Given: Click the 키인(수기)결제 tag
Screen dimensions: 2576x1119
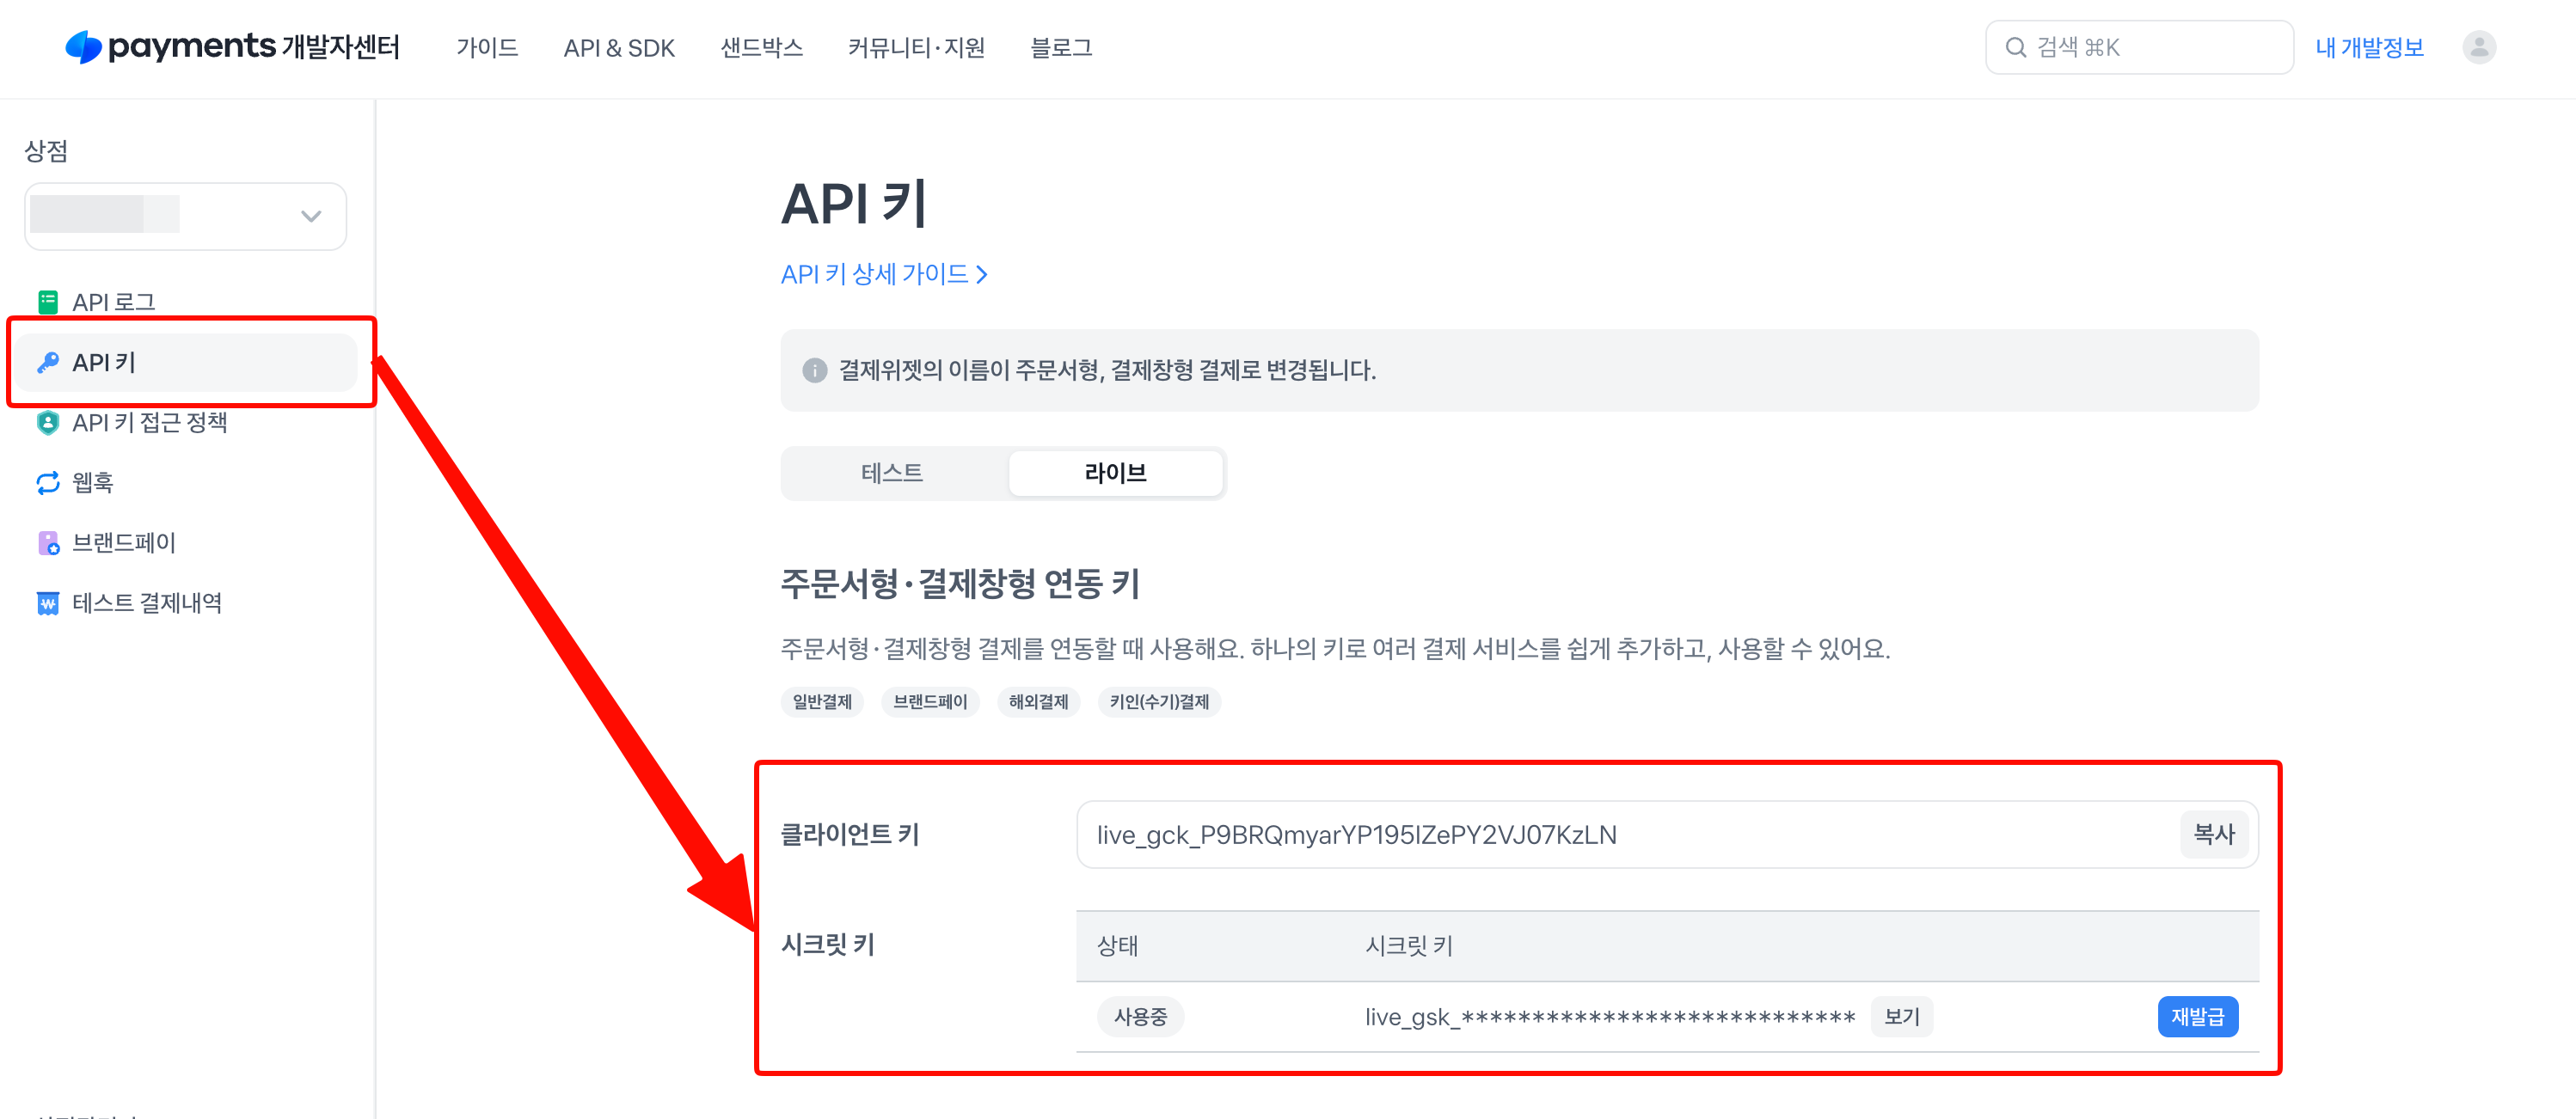Looking at the screenshot, I should (1159, 702).
